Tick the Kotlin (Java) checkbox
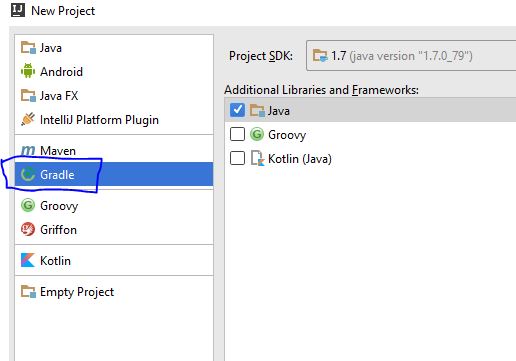This screenshot has height=361, width=516. (x=237, y=158)
